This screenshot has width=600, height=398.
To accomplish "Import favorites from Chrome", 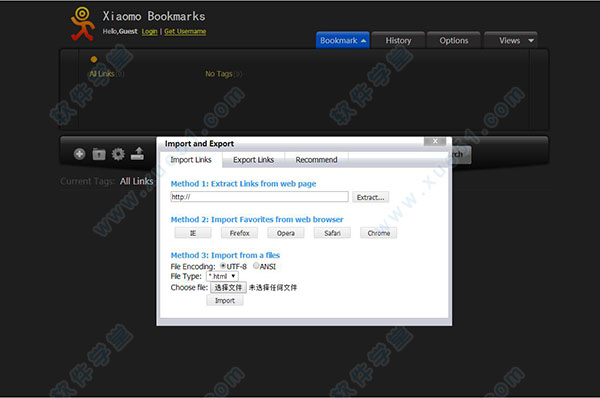I will pos(378,233).
